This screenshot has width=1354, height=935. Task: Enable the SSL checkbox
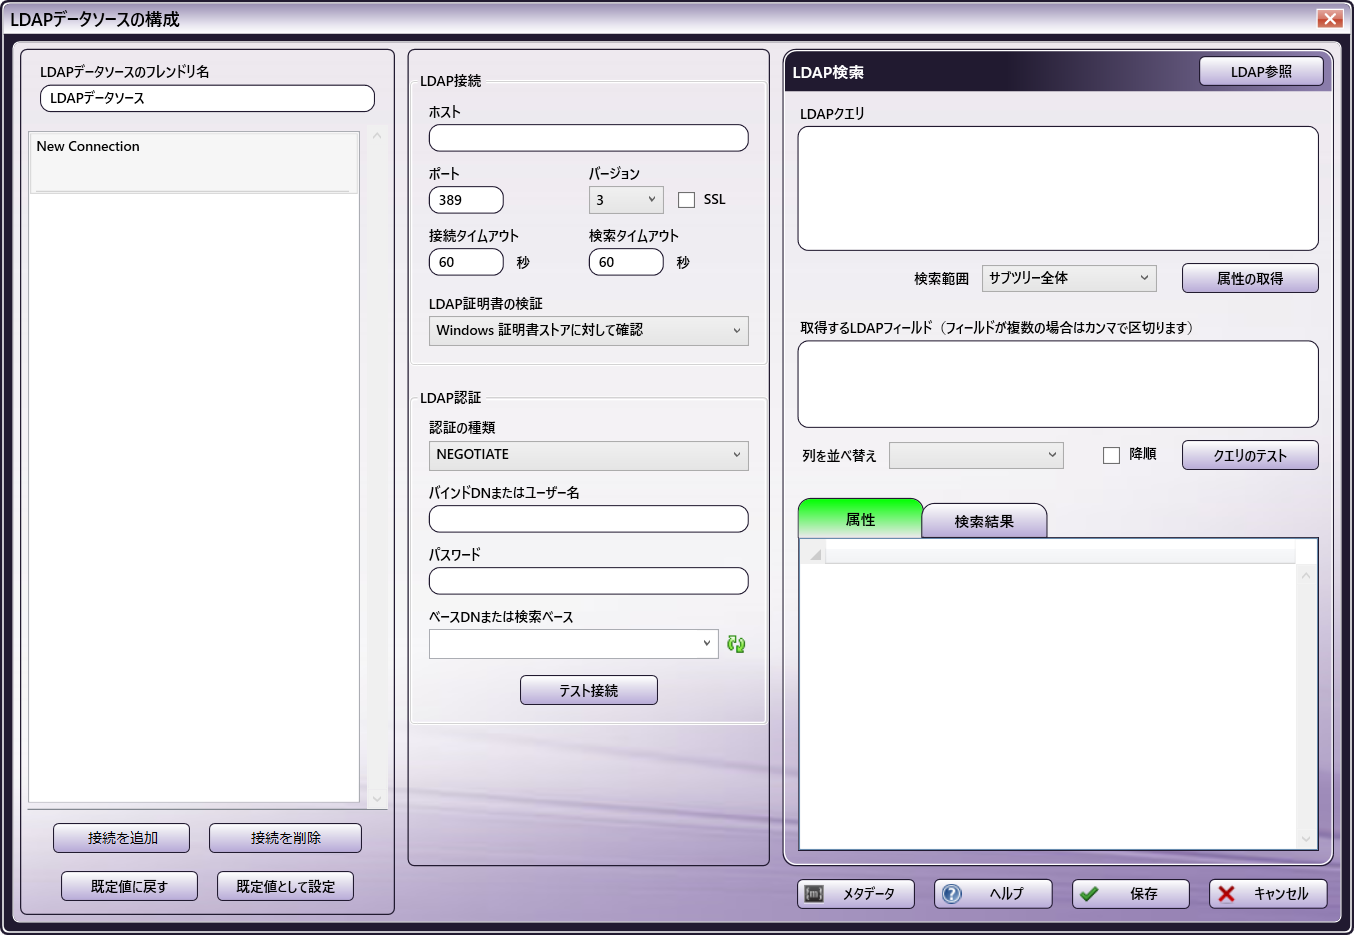[x=686, y=200]
